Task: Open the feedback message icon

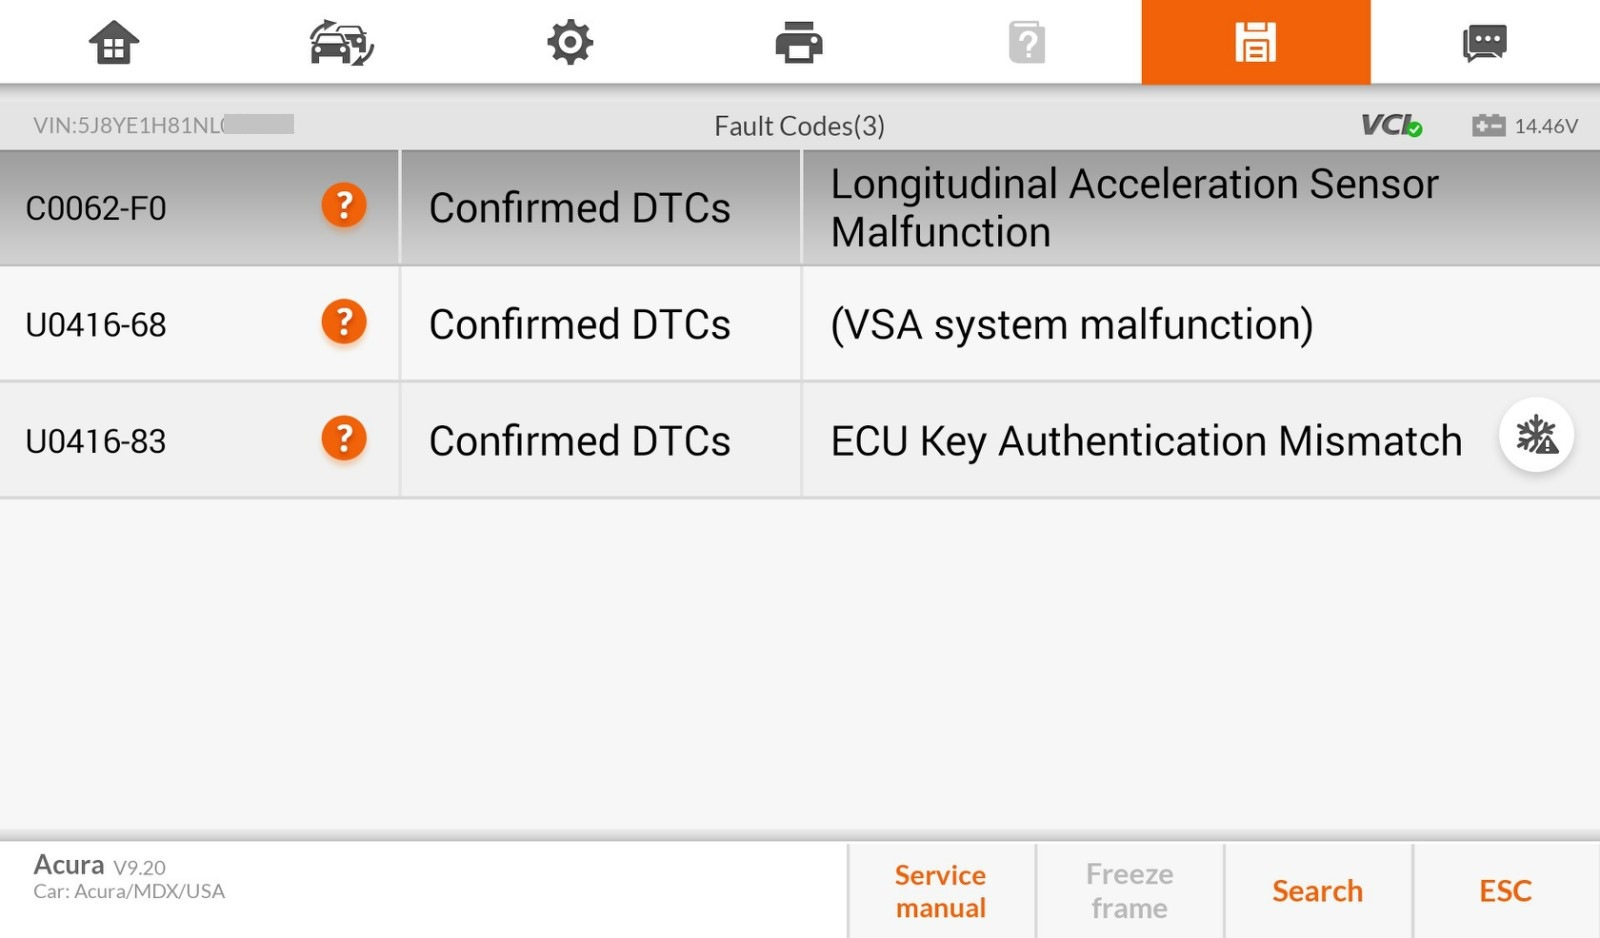Action: coord(1484,43)
